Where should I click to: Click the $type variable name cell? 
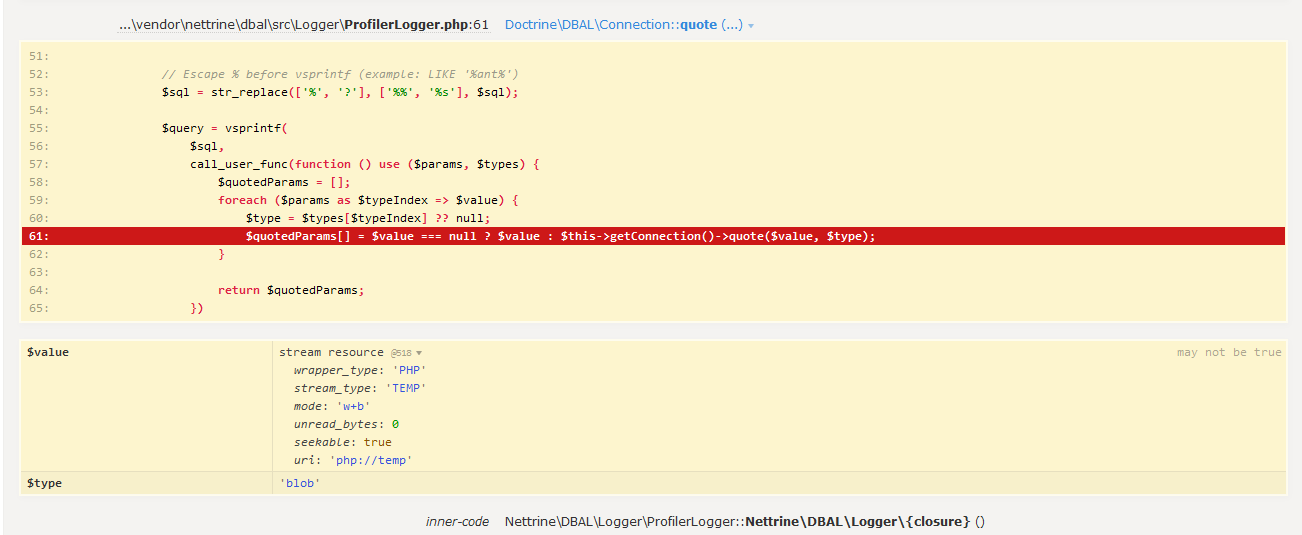pyautogui.click(x=146, y=483)
